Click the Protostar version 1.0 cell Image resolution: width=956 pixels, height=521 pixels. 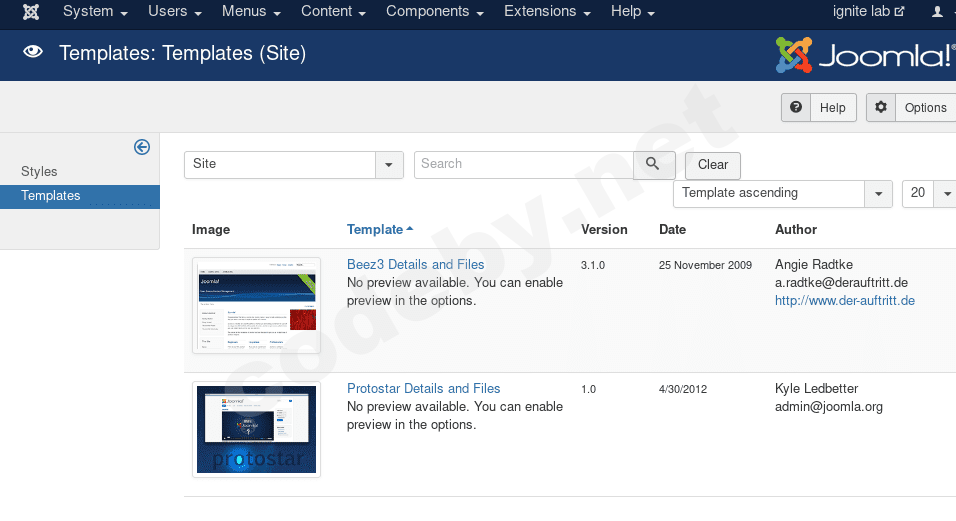click(588, 389)
